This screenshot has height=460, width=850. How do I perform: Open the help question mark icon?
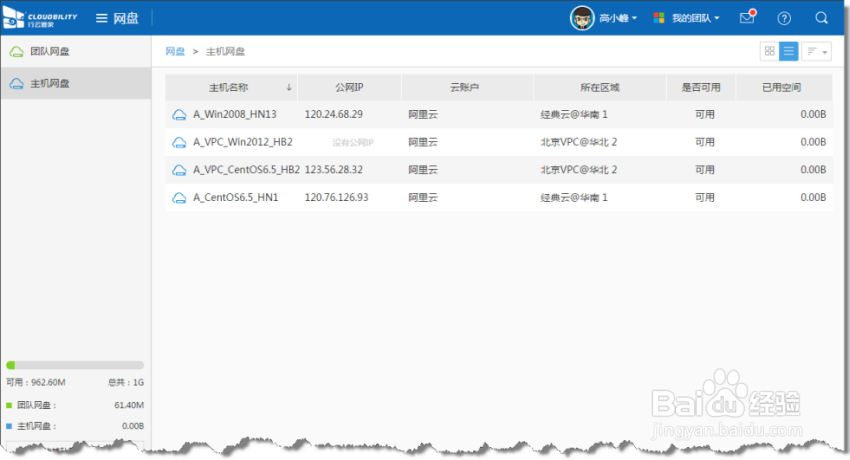click(x=784, y=18)
